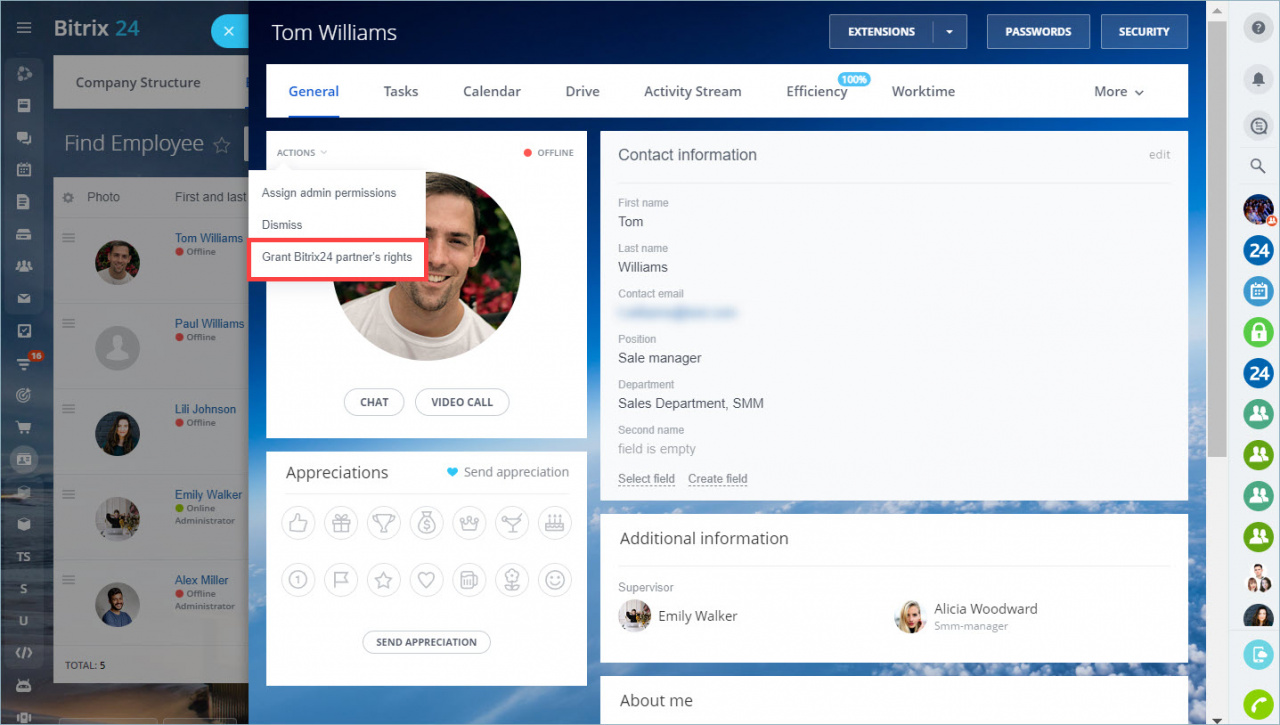1280x725 pixels.
Task: Choose the number one badge appreciation icon
Action: [x=298, y=579]
